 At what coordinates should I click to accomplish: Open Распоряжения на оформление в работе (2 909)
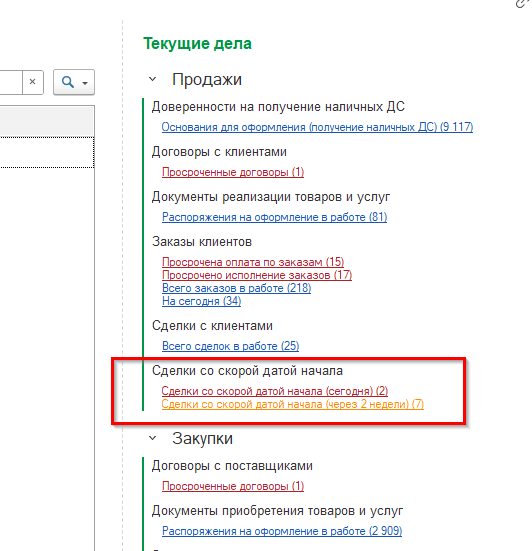point(282,531)
